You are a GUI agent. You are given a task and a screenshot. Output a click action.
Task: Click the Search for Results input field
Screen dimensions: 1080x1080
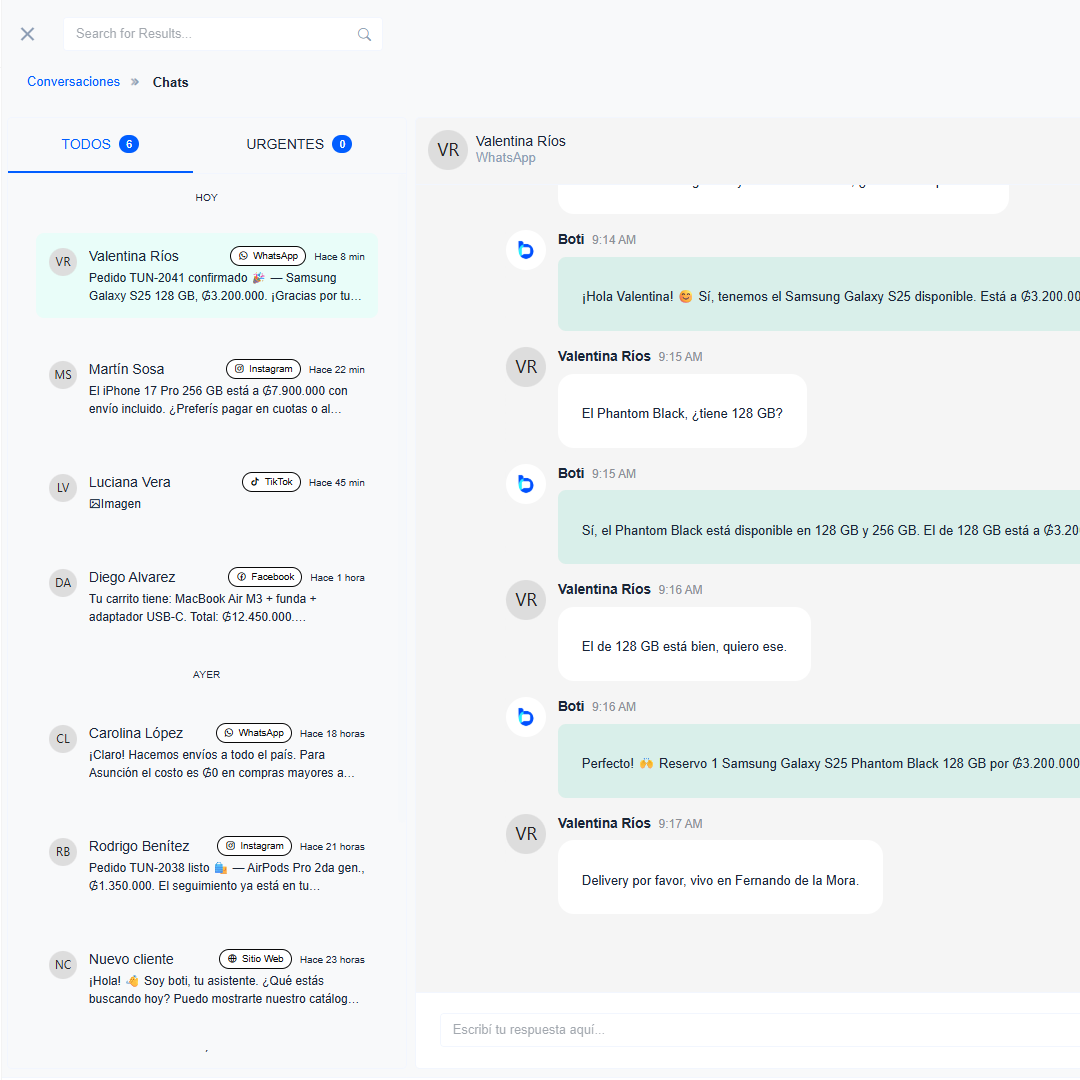pyautogui.click(x=222, y=34)
